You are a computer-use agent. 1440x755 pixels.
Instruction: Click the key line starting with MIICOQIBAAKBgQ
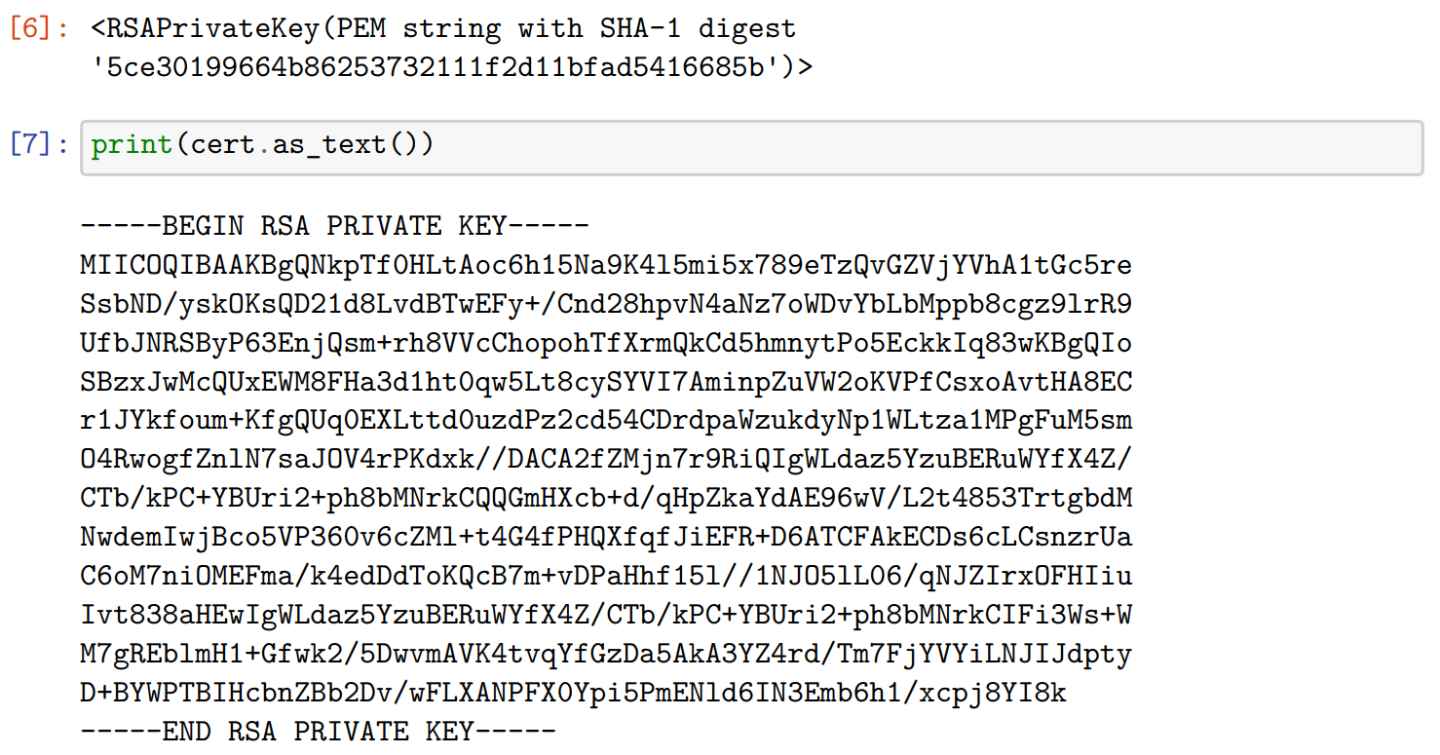[x=606, y=266]
